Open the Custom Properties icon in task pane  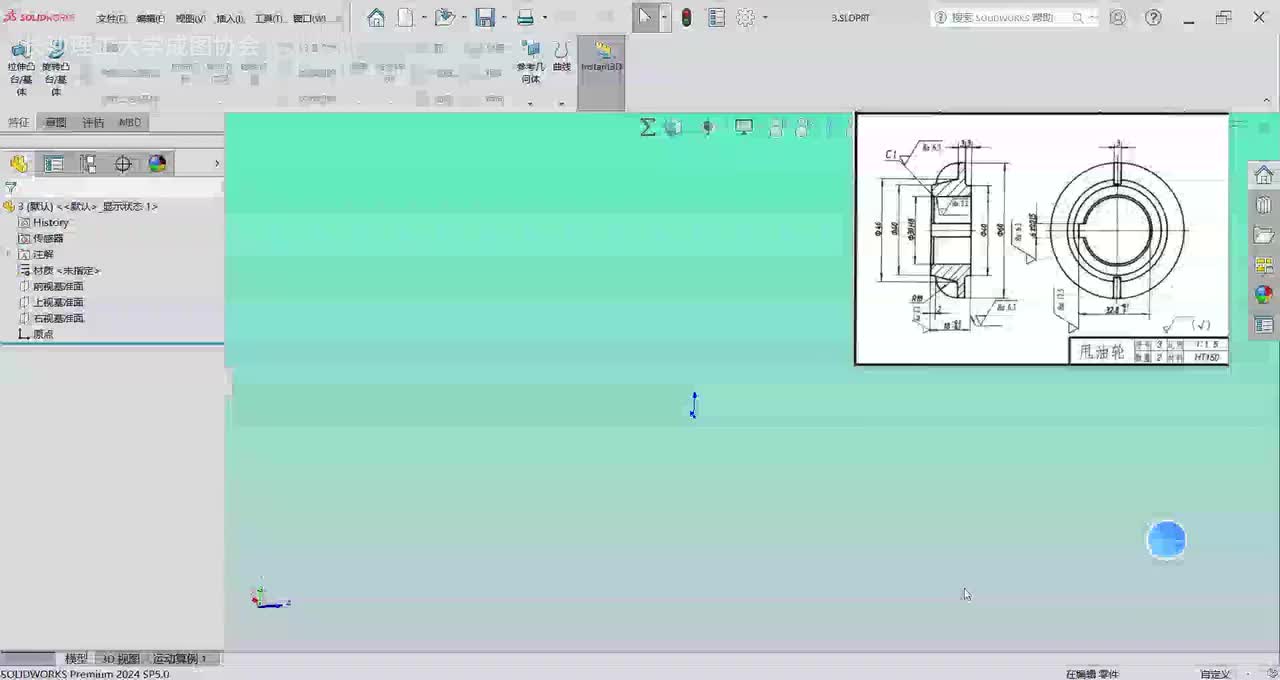click(1264, 325)
